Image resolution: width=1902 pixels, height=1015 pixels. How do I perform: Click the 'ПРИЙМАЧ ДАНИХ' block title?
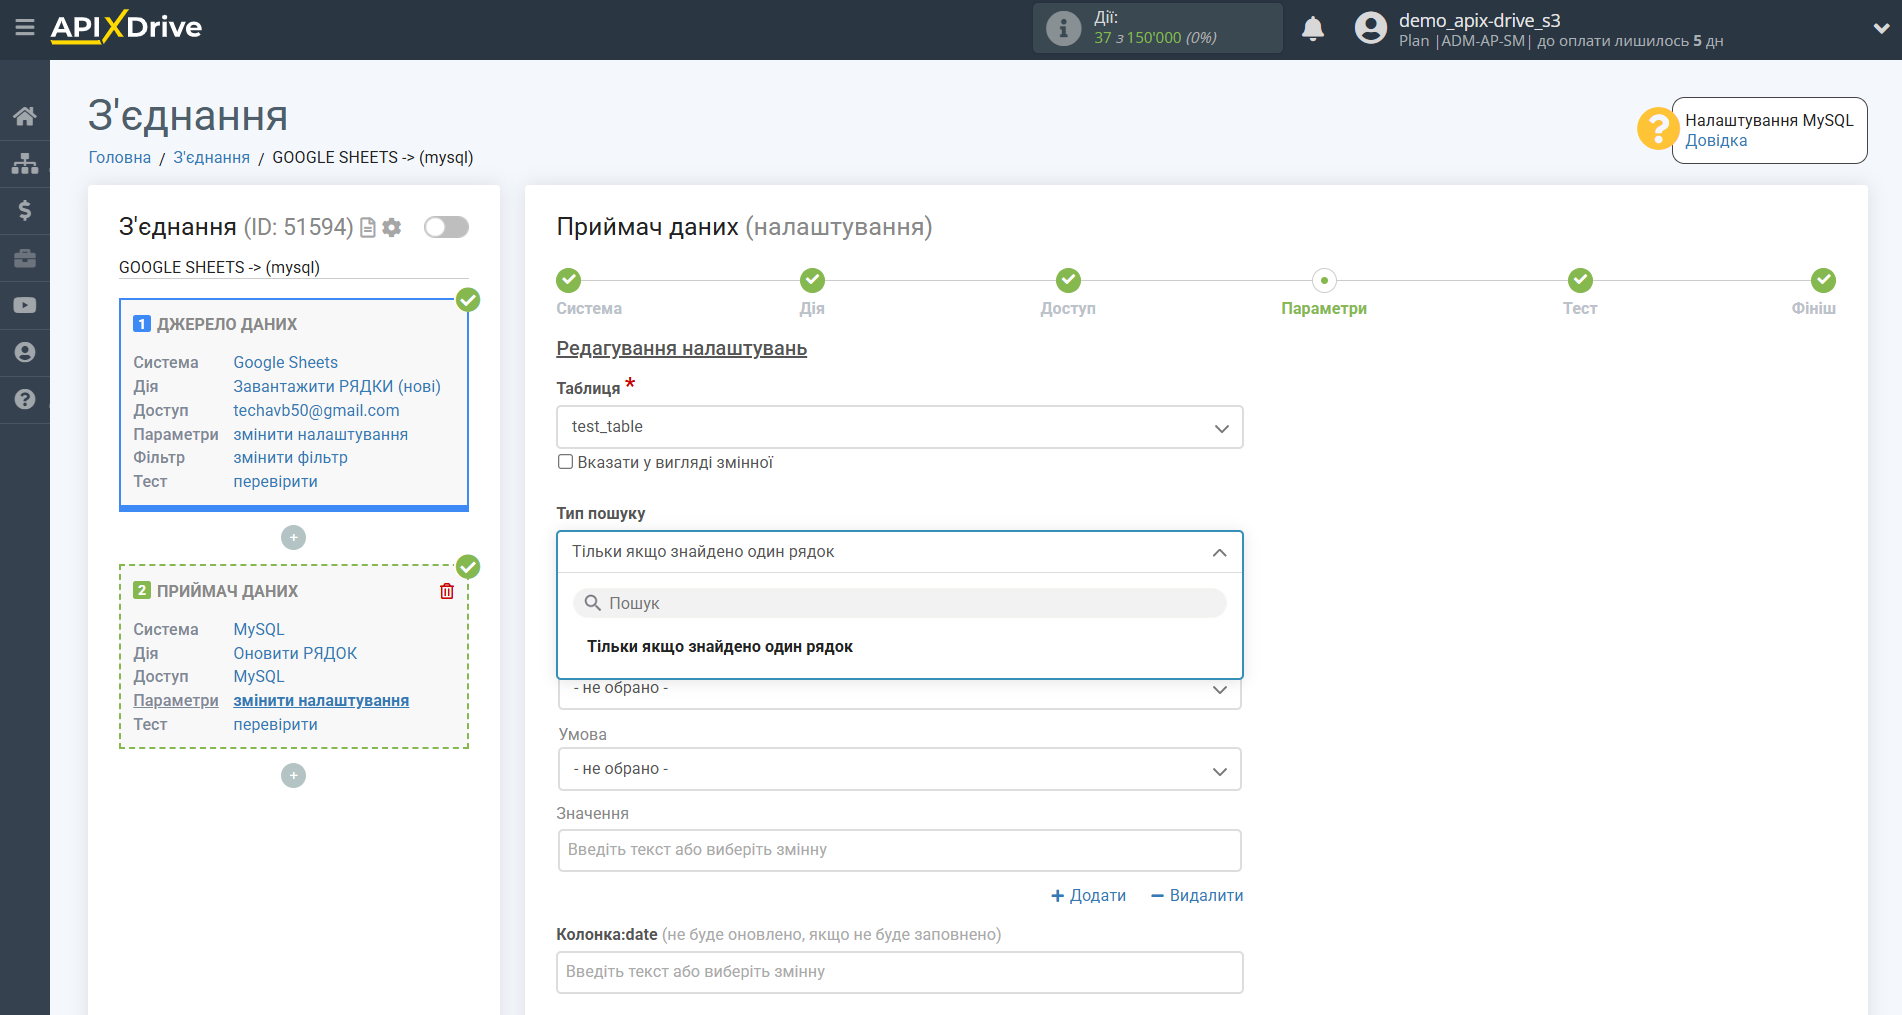[227, 591]
